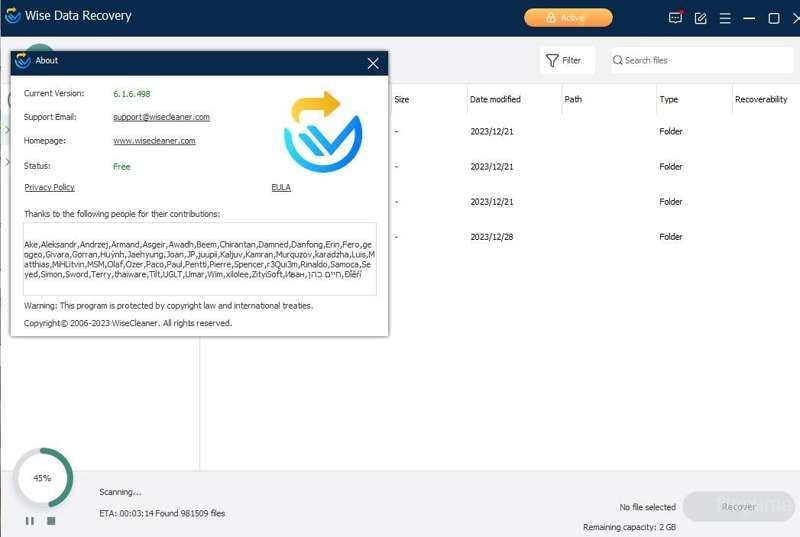The image size is (800, 537).
Task: Click the 45% circular scan progress indicator
Action: click(43, 478)
